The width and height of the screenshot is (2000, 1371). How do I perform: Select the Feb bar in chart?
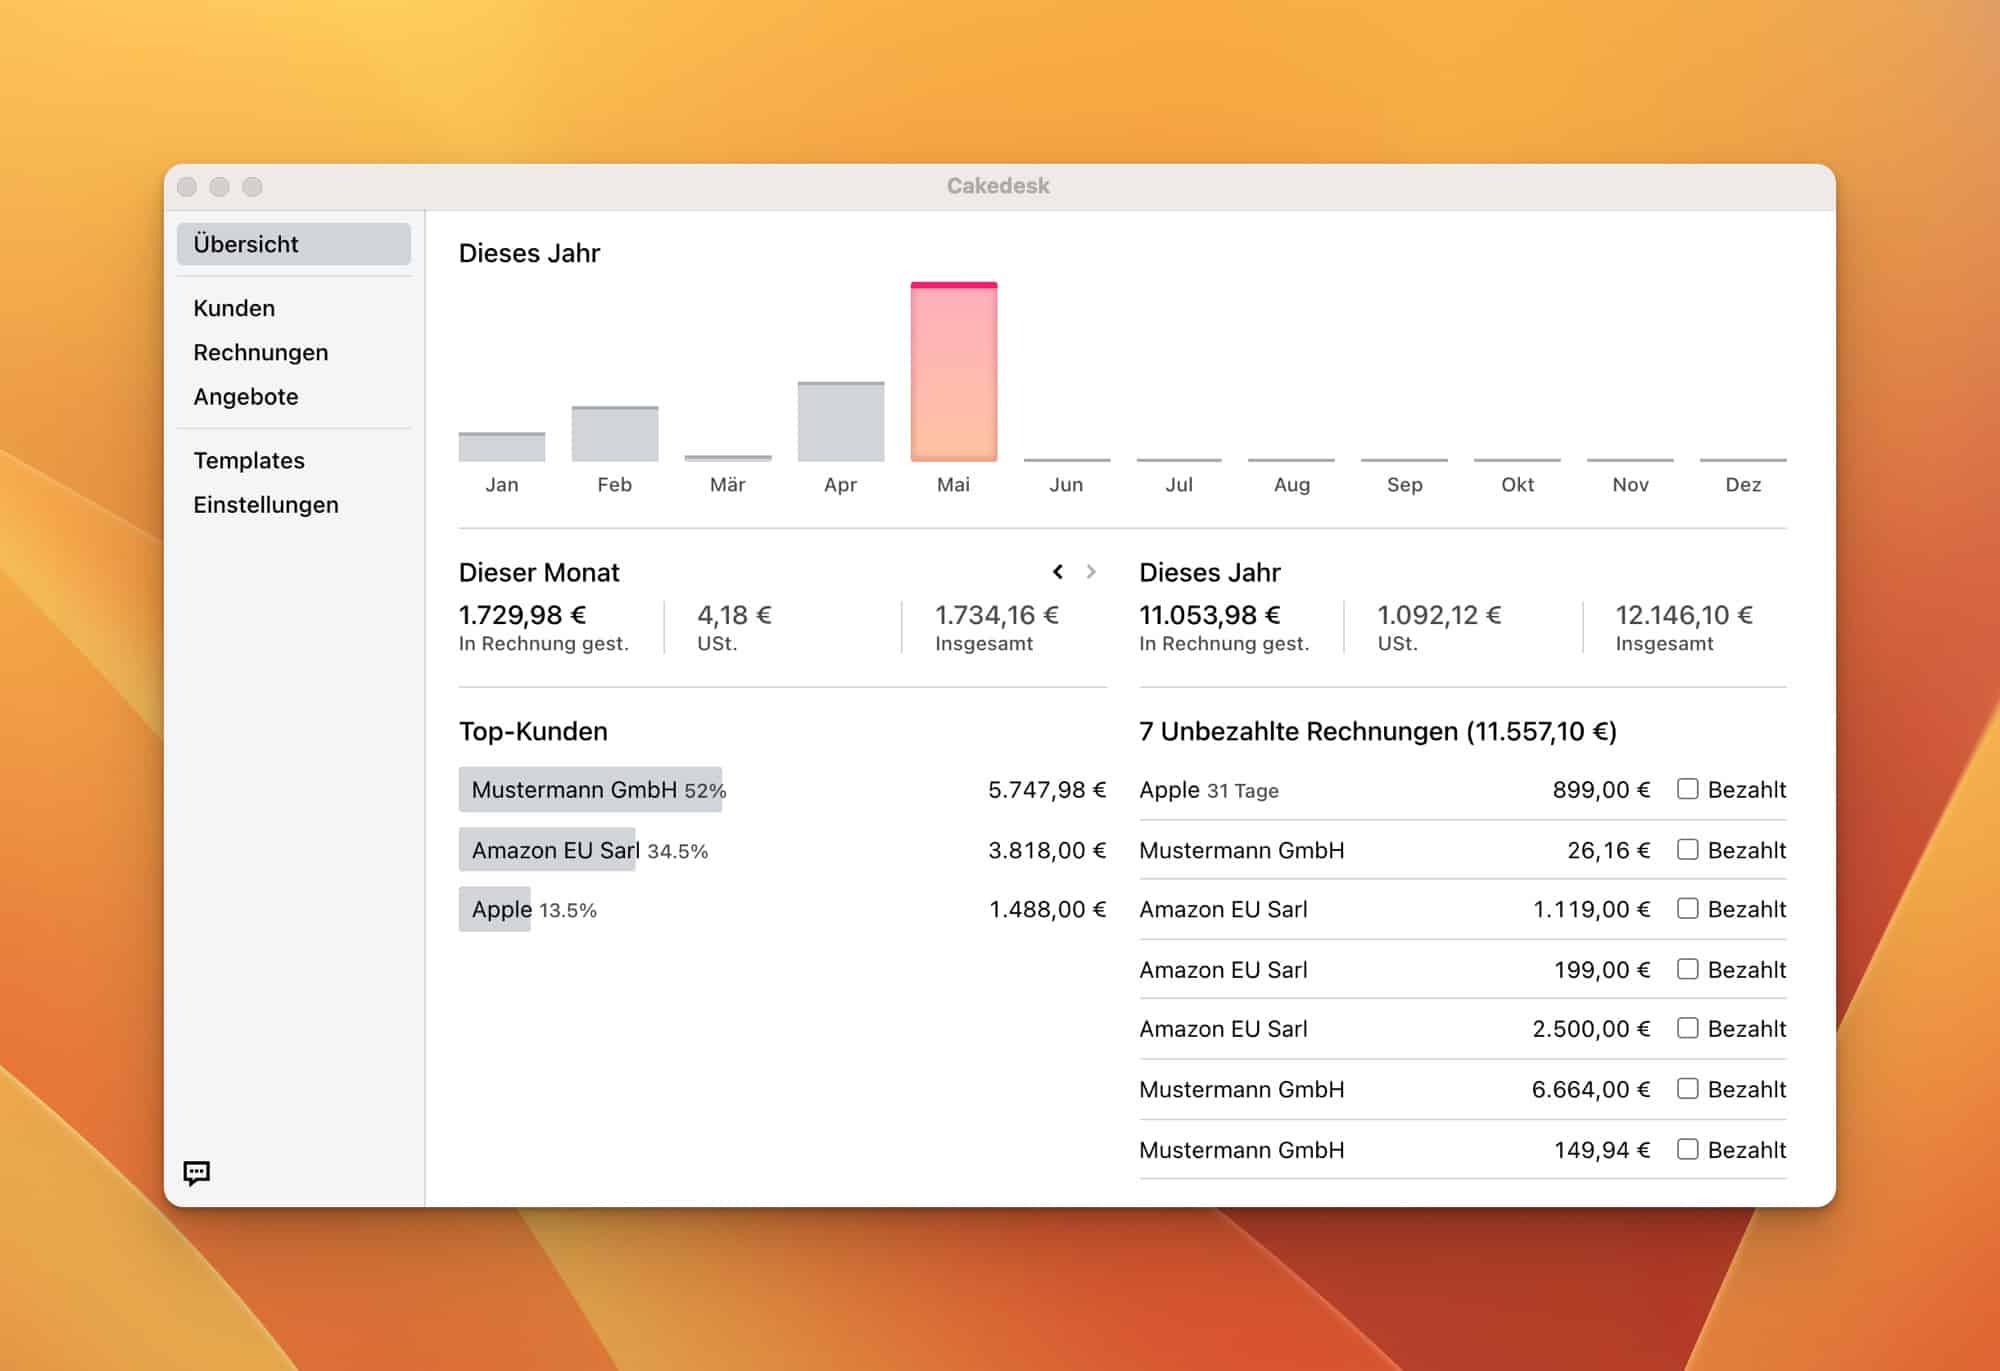pos(614,434)
